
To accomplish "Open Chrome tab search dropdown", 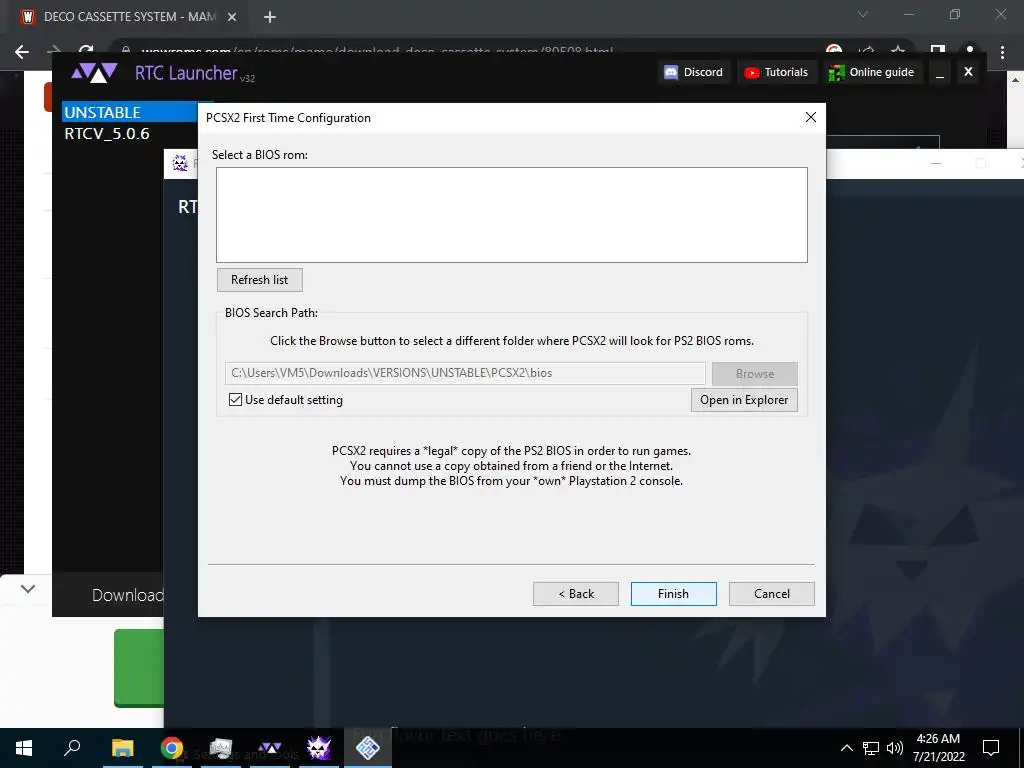I will (863, 14).
